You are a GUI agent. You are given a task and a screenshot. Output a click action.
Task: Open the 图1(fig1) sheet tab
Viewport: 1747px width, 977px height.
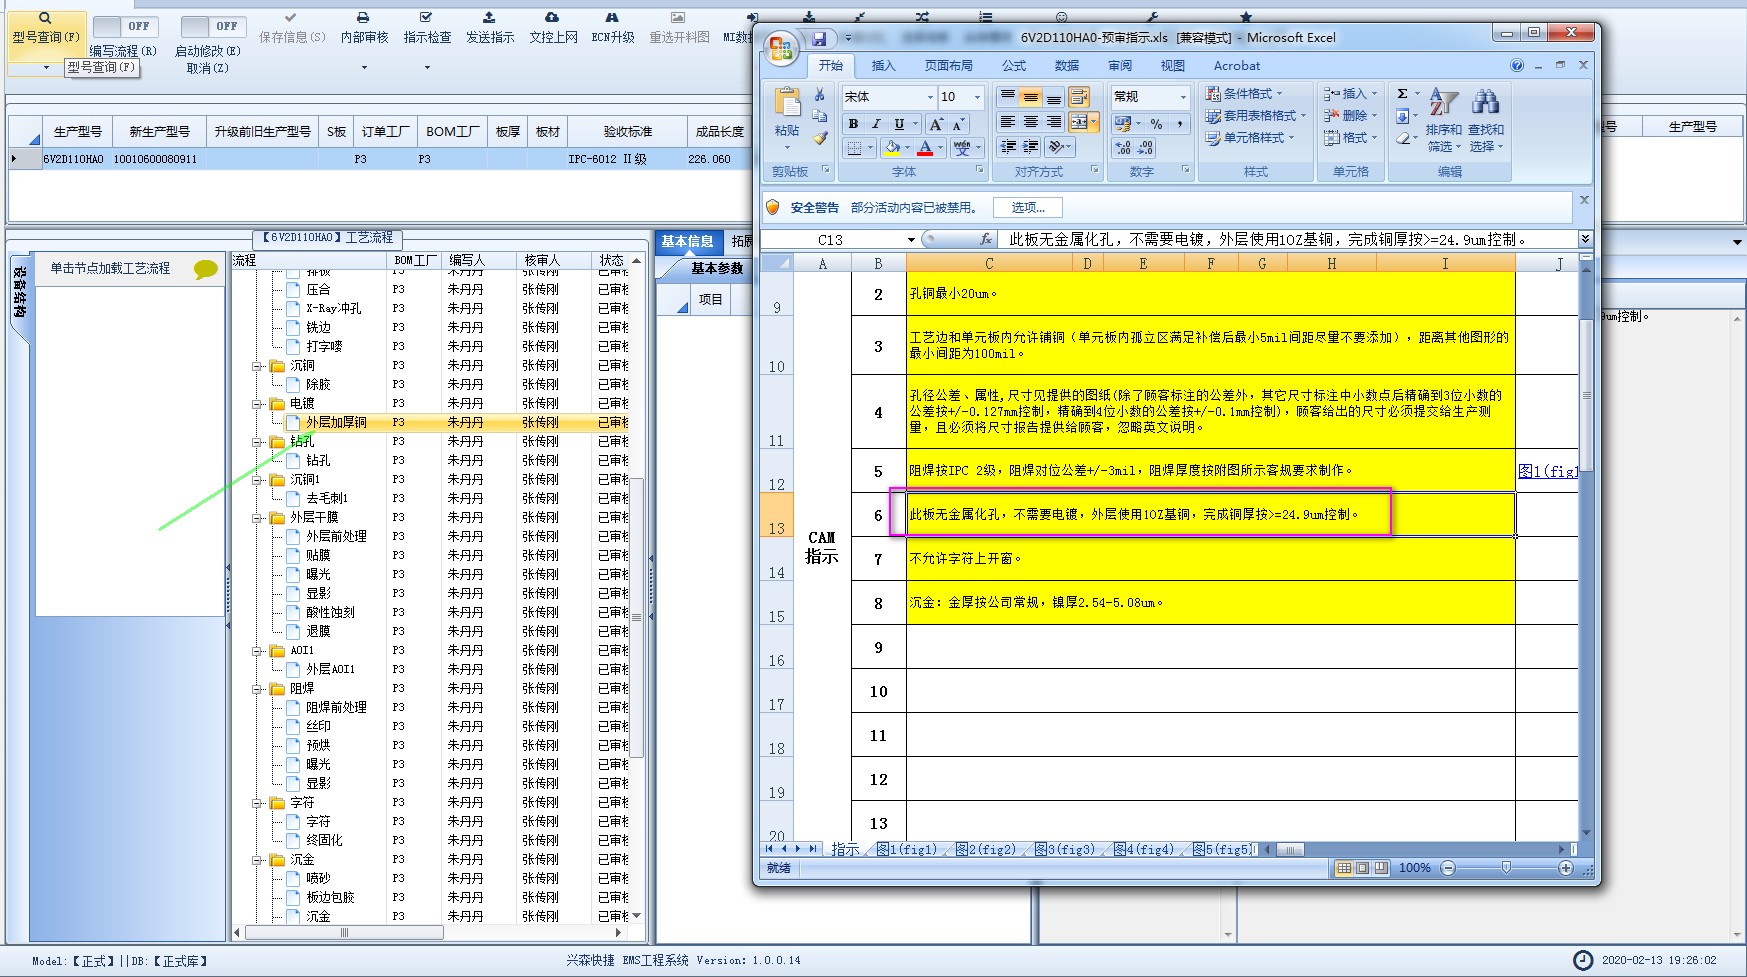tap(907, 850)
